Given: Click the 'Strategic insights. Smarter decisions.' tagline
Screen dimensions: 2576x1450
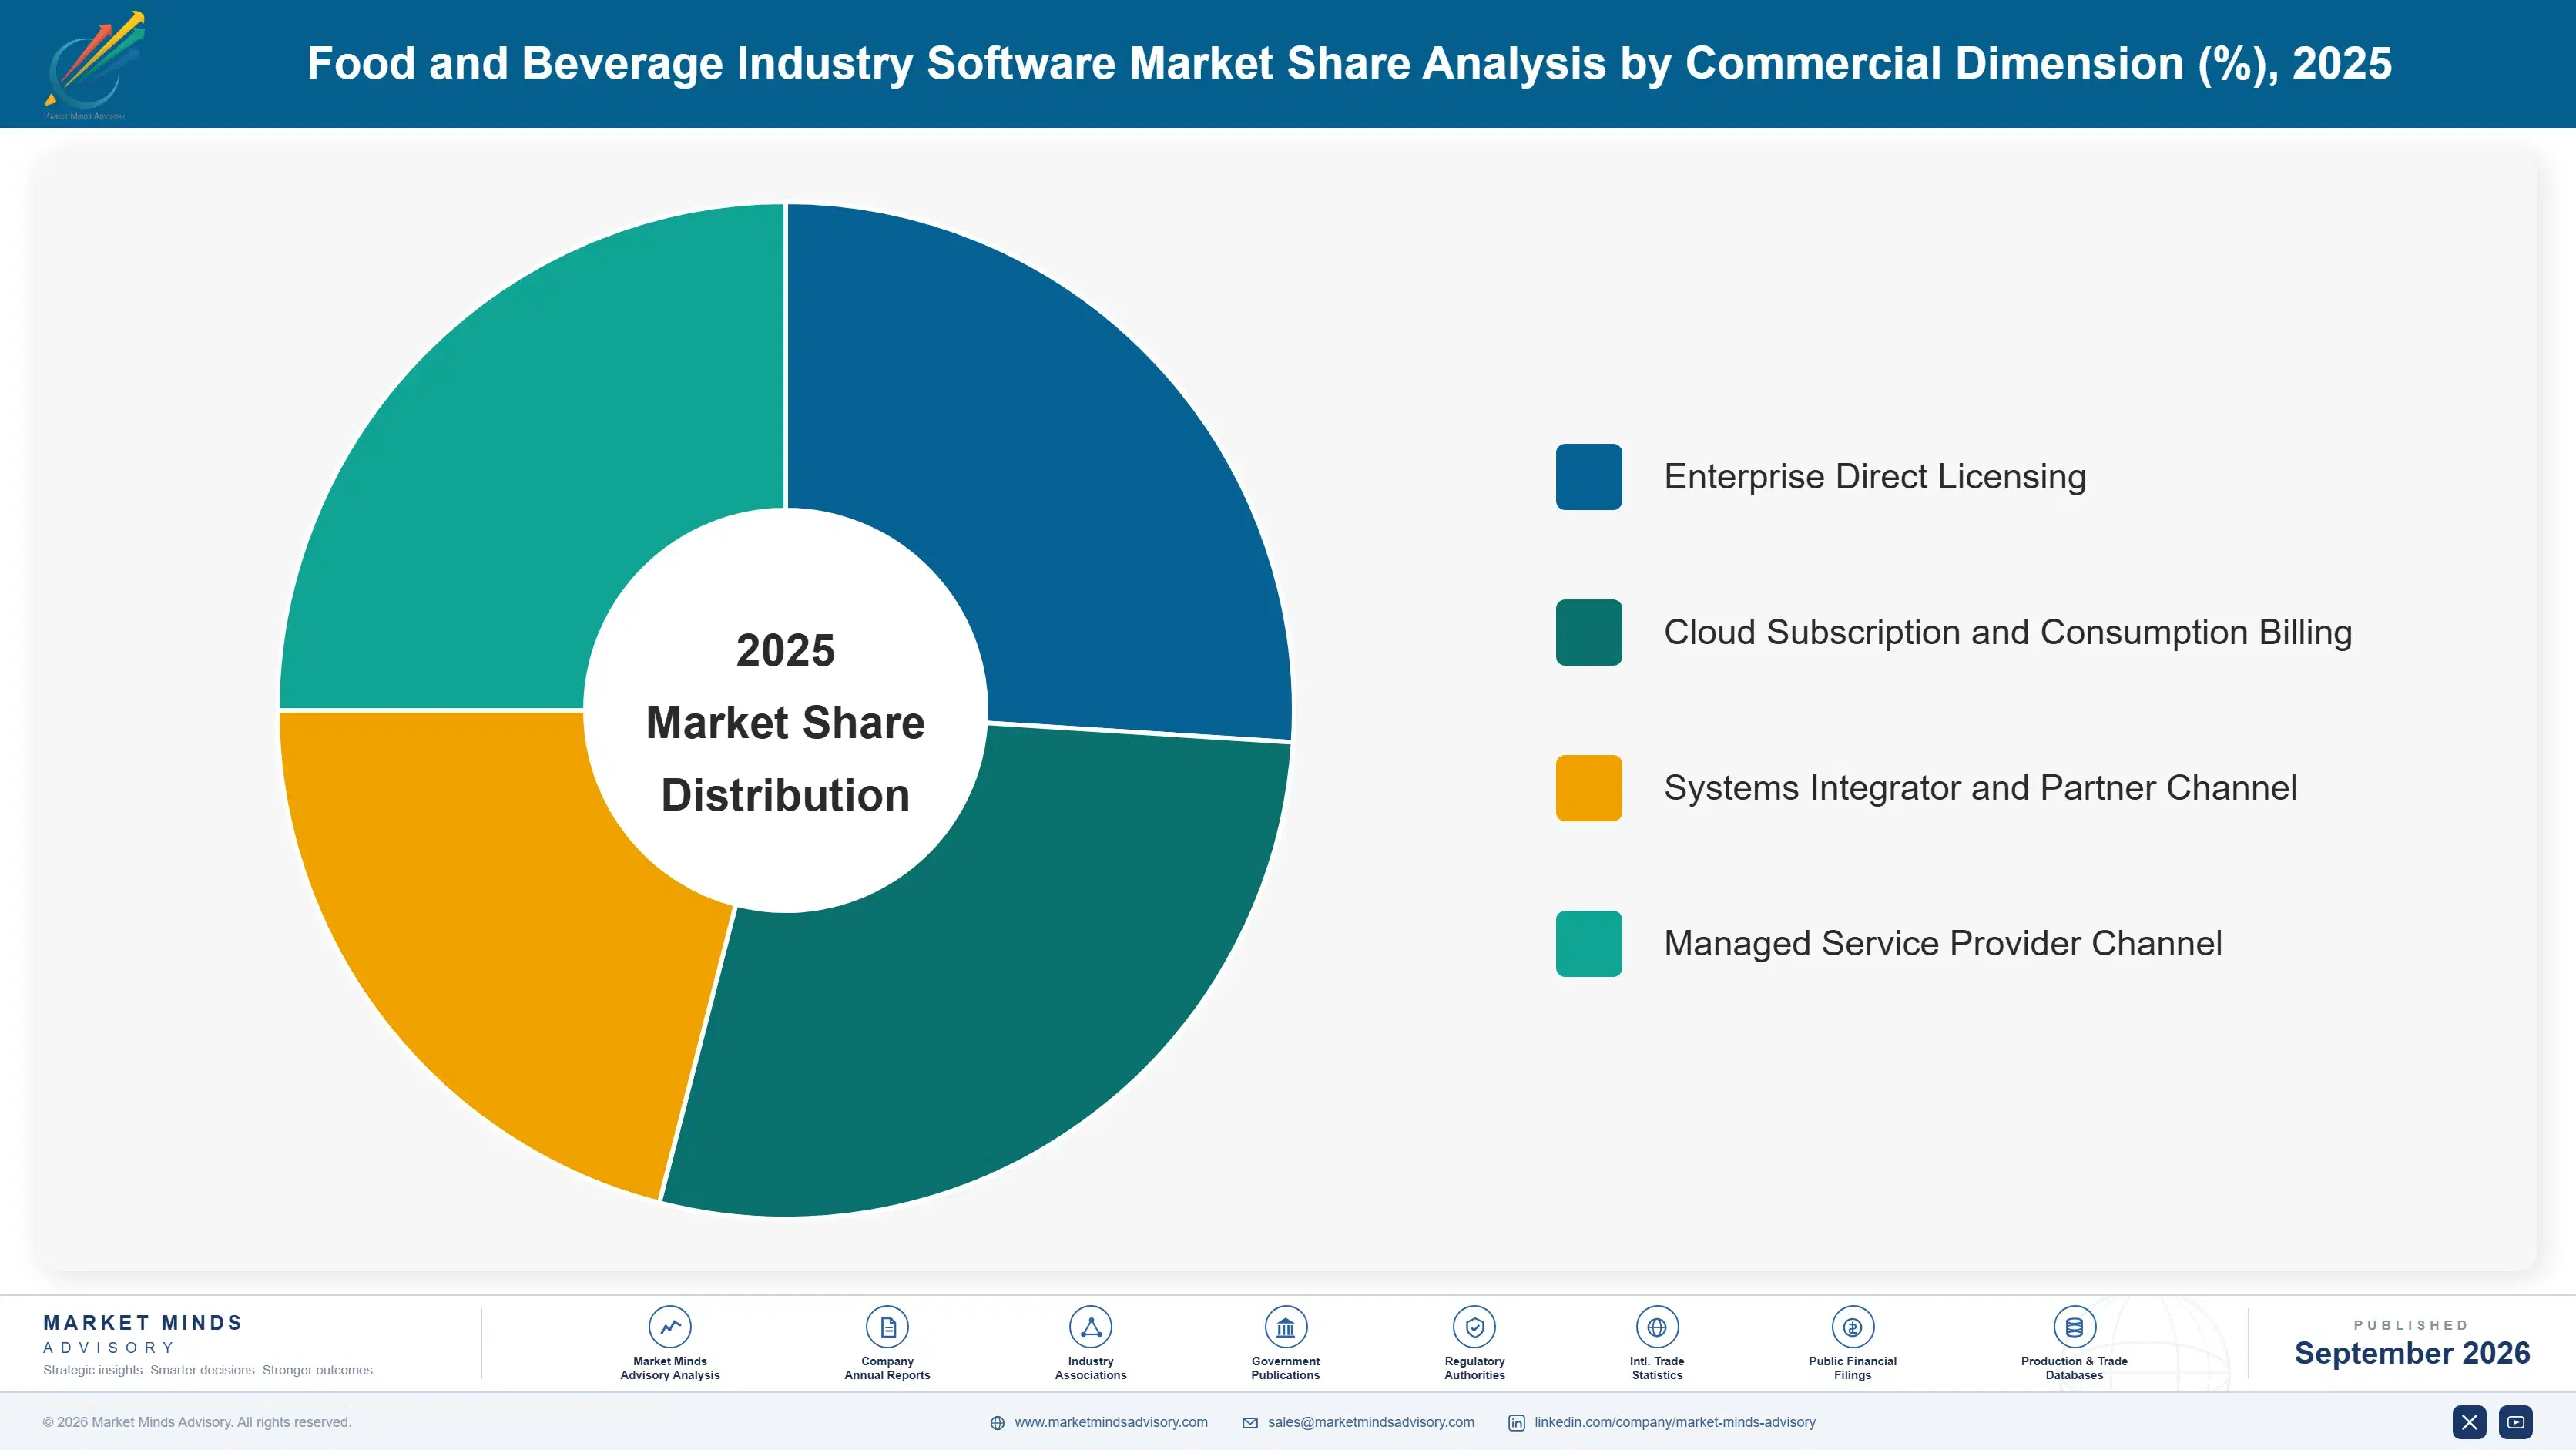Looking at the screenshot, I should (x=209, y=1370).
